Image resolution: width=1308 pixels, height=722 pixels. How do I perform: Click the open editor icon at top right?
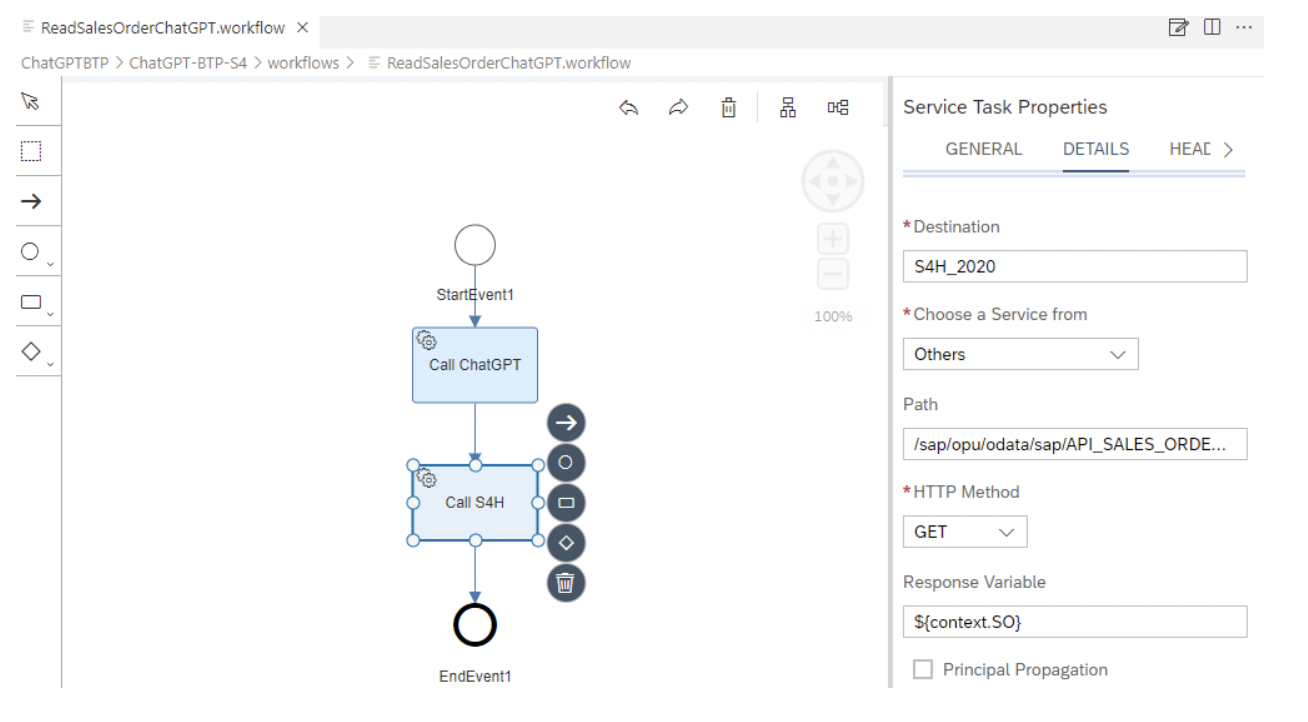(x=1178, y=27)
